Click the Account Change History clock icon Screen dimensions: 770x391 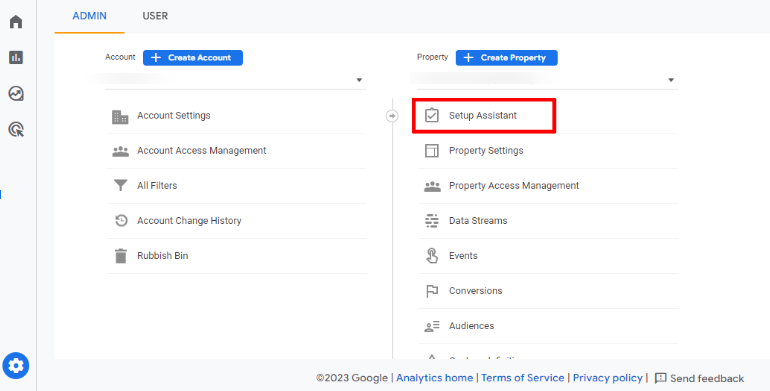coord(121,221)
